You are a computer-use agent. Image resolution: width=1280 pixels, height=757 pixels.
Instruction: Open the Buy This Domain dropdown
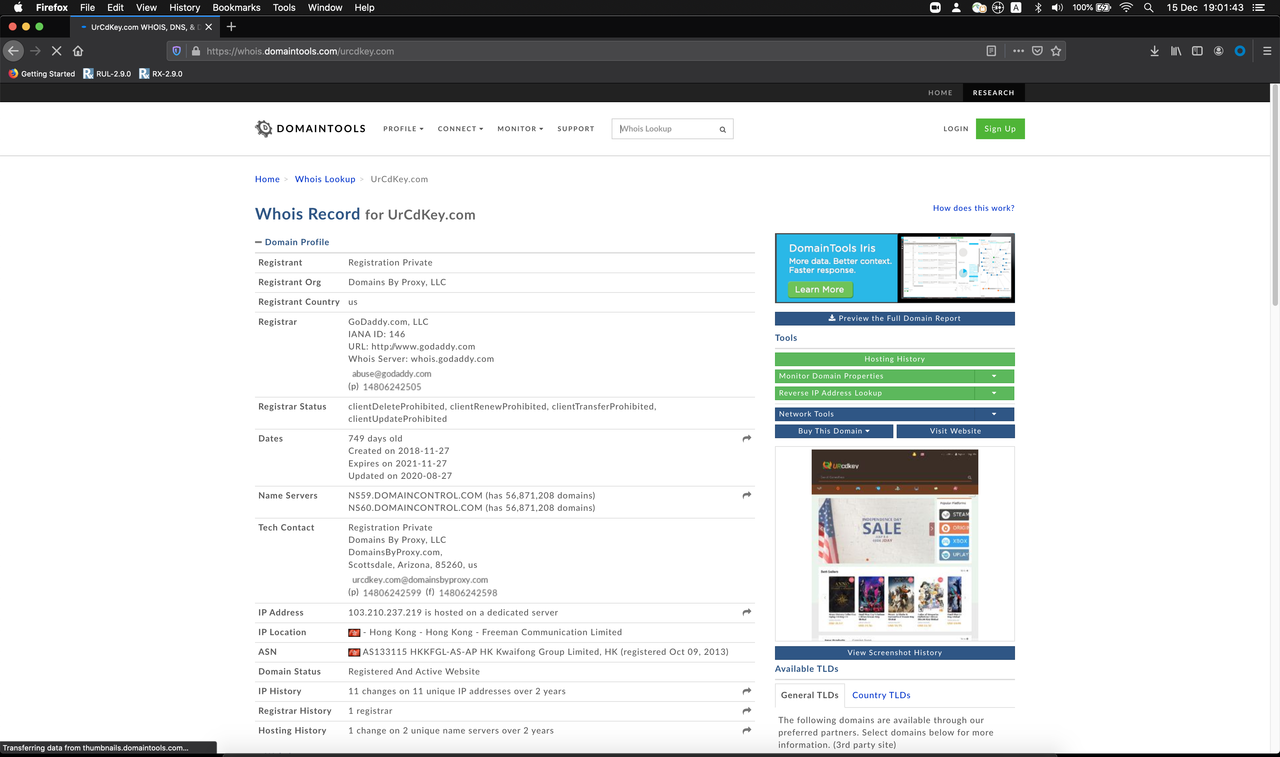(834, 431)
